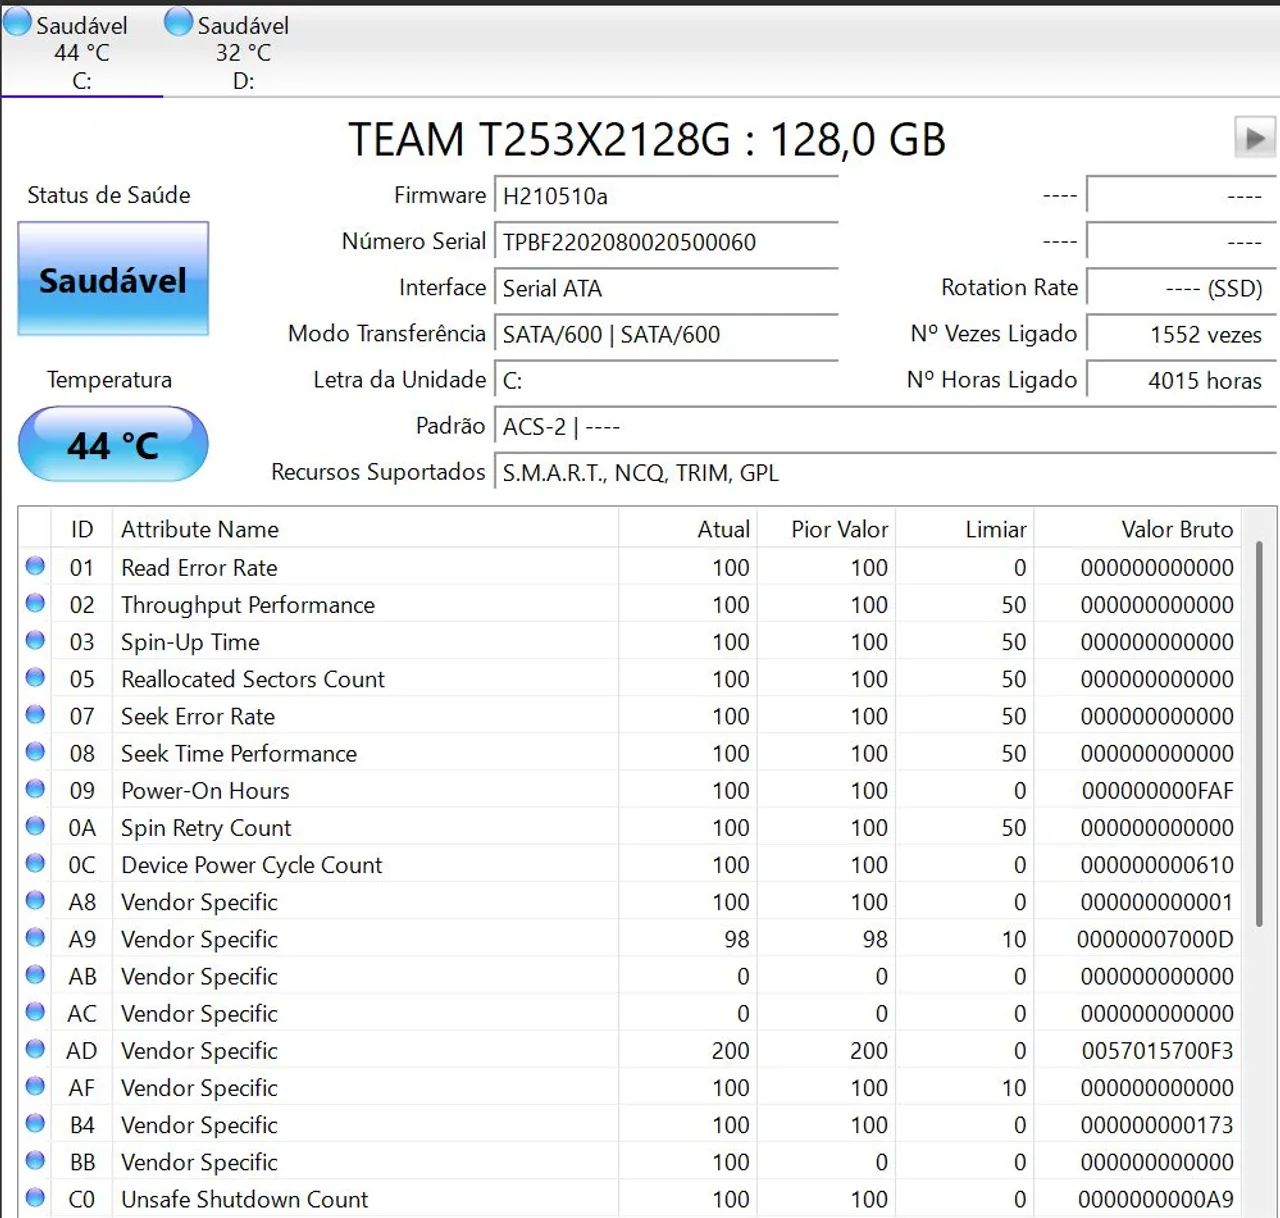Click the Device Power Cycle Count name

tap(252, 865)
